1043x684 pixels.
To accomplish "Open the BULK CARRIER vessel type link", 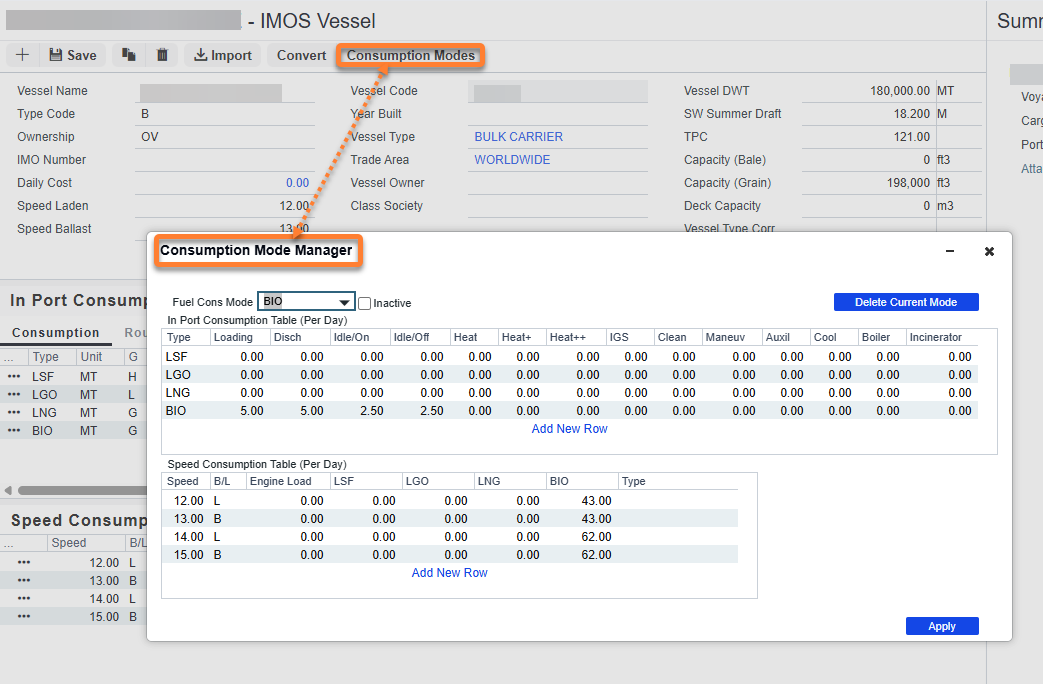I will (518, 136).
